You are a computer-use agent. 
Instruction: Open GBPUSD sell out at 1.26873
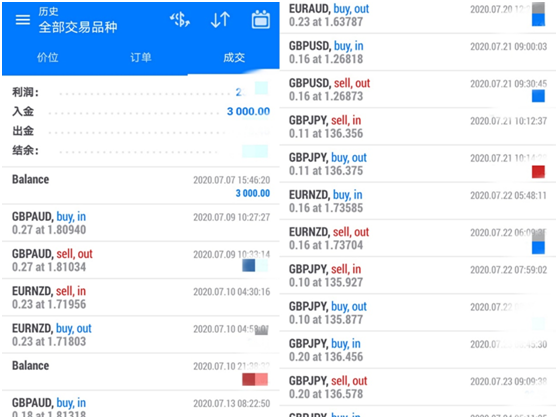[x=418, y=90]
